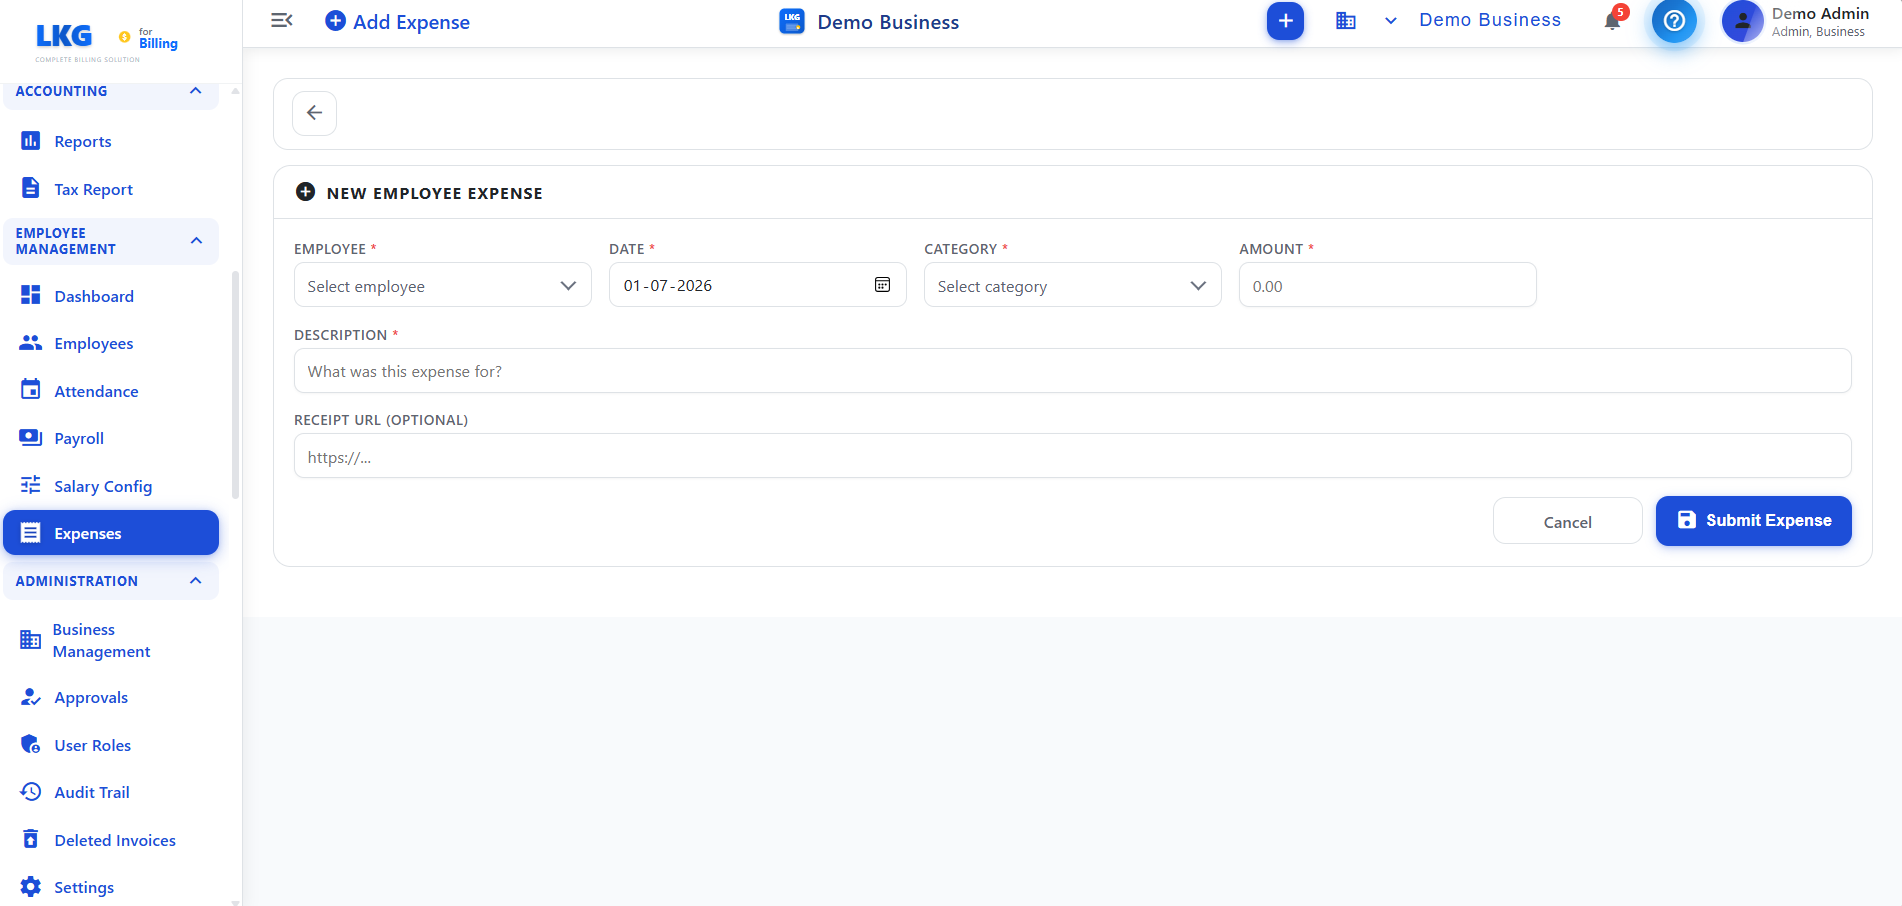Open the date picker calendar icon
Screen dimensions: 1902x906
click(882, 285)
